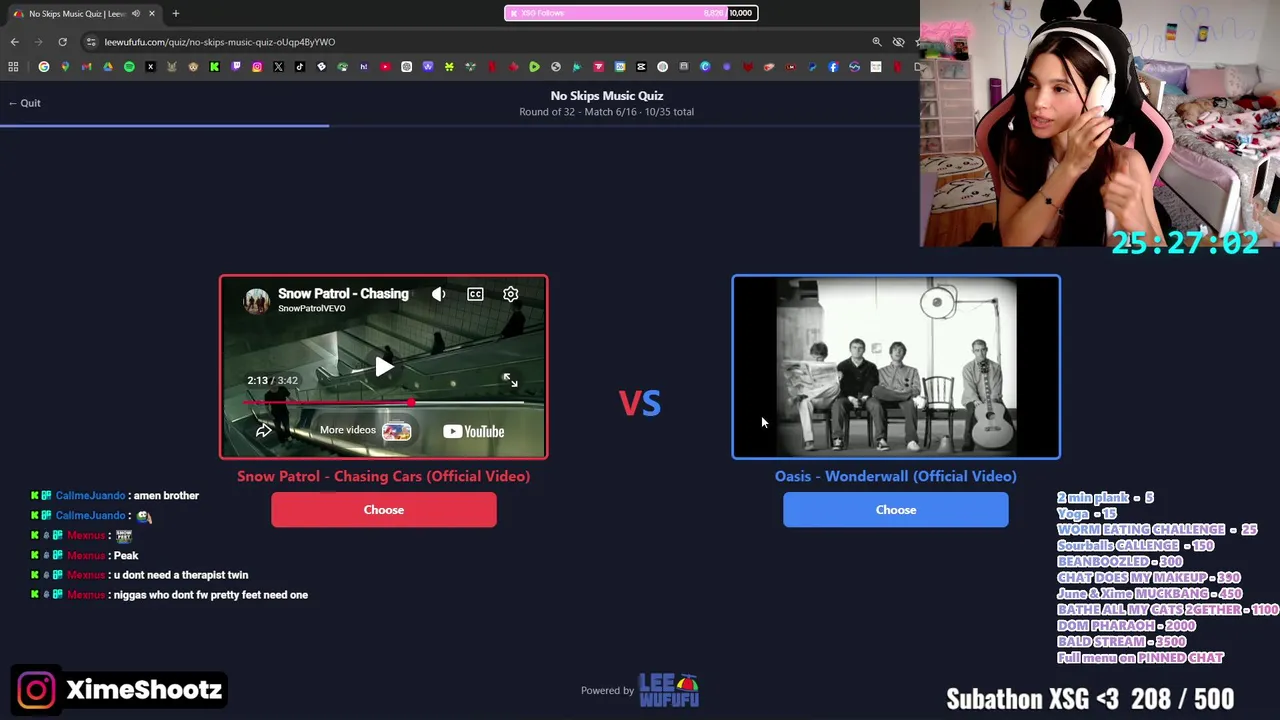Screen dimensions: 1280x720
Task: Go back to previous page
Action: (14, 42)
